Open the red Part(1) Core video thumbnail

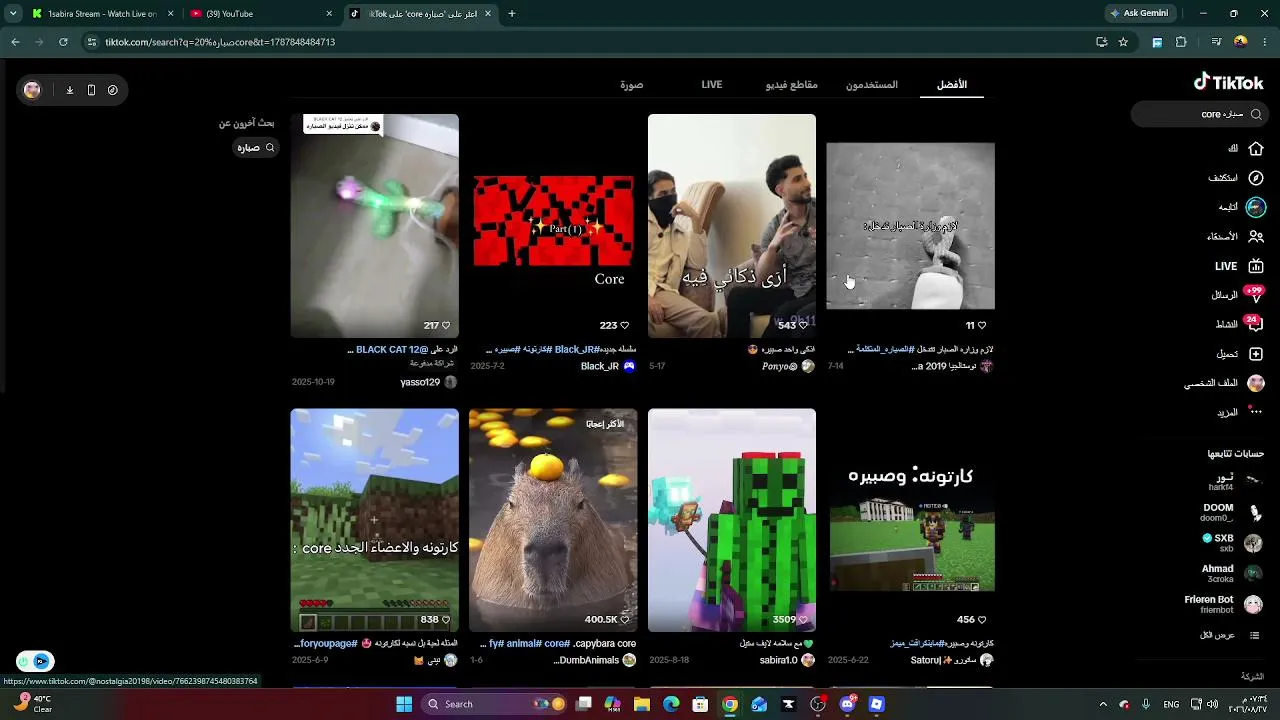[553, 226]
